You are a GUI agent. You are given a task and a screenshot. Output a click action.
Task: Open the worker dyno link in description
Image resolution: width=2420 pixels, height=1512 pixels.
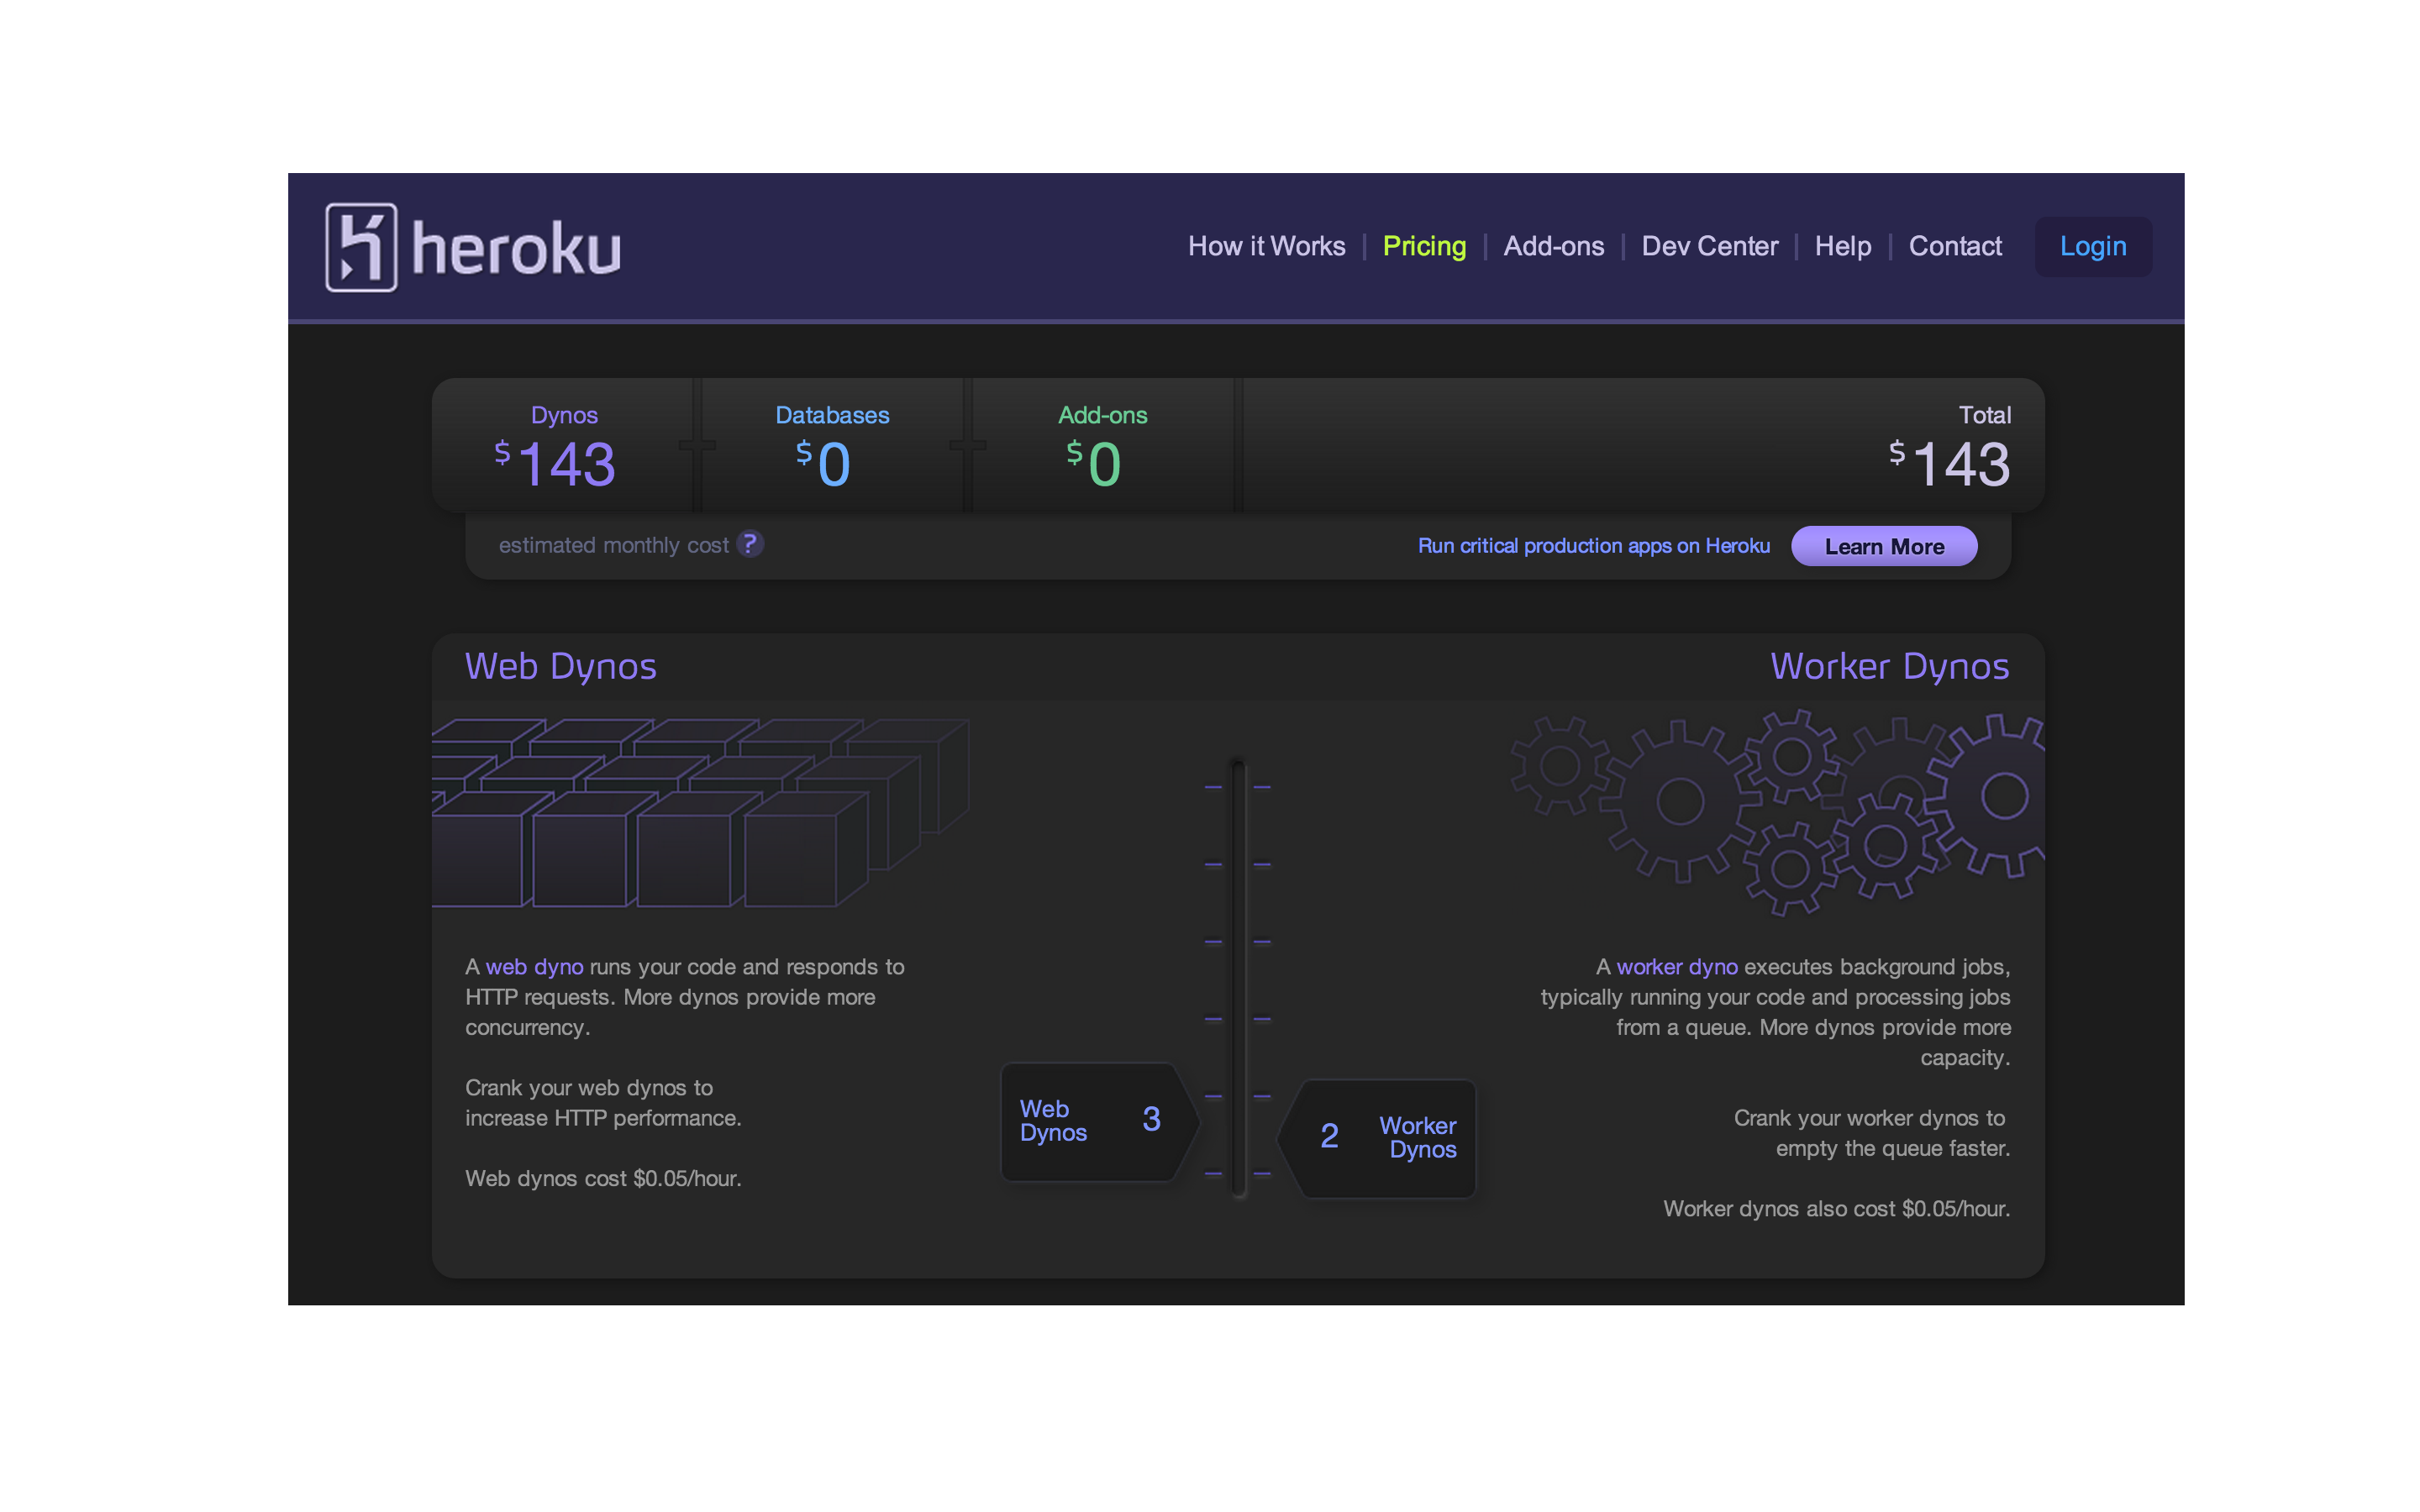coord(1677,967)
